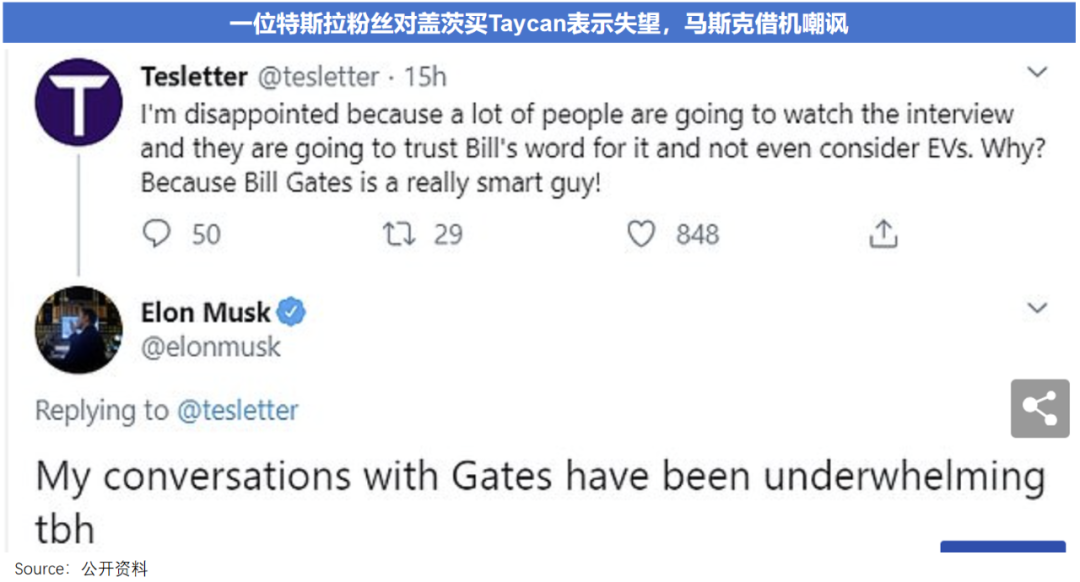Open the @tesletter handle beside the display name
1080x582 pixels.
tap(320, 77)
